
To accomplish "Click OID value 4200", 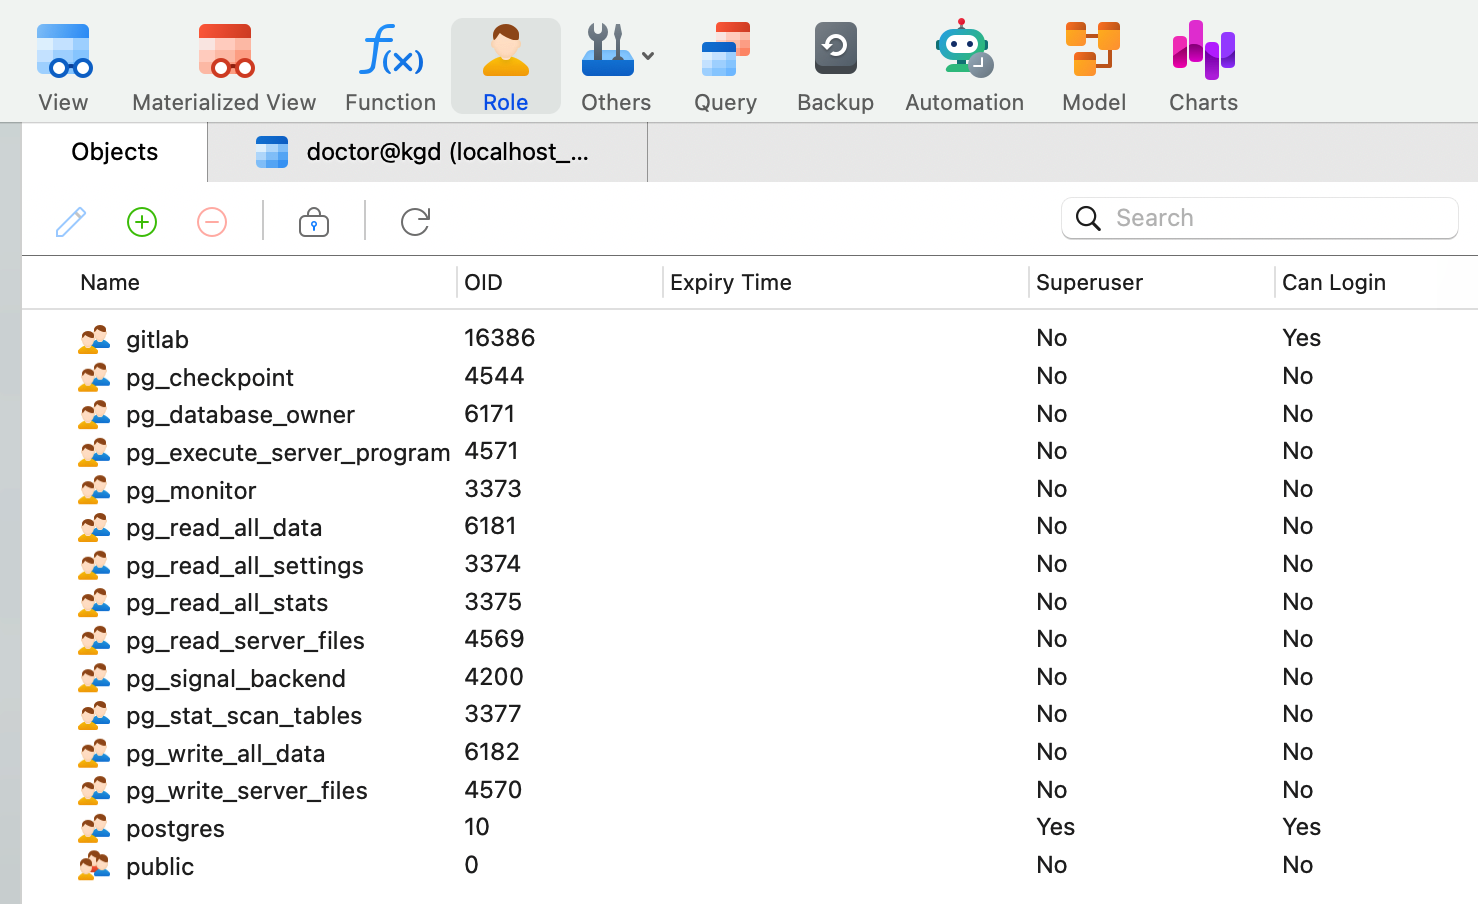I will tap(494, 677).
